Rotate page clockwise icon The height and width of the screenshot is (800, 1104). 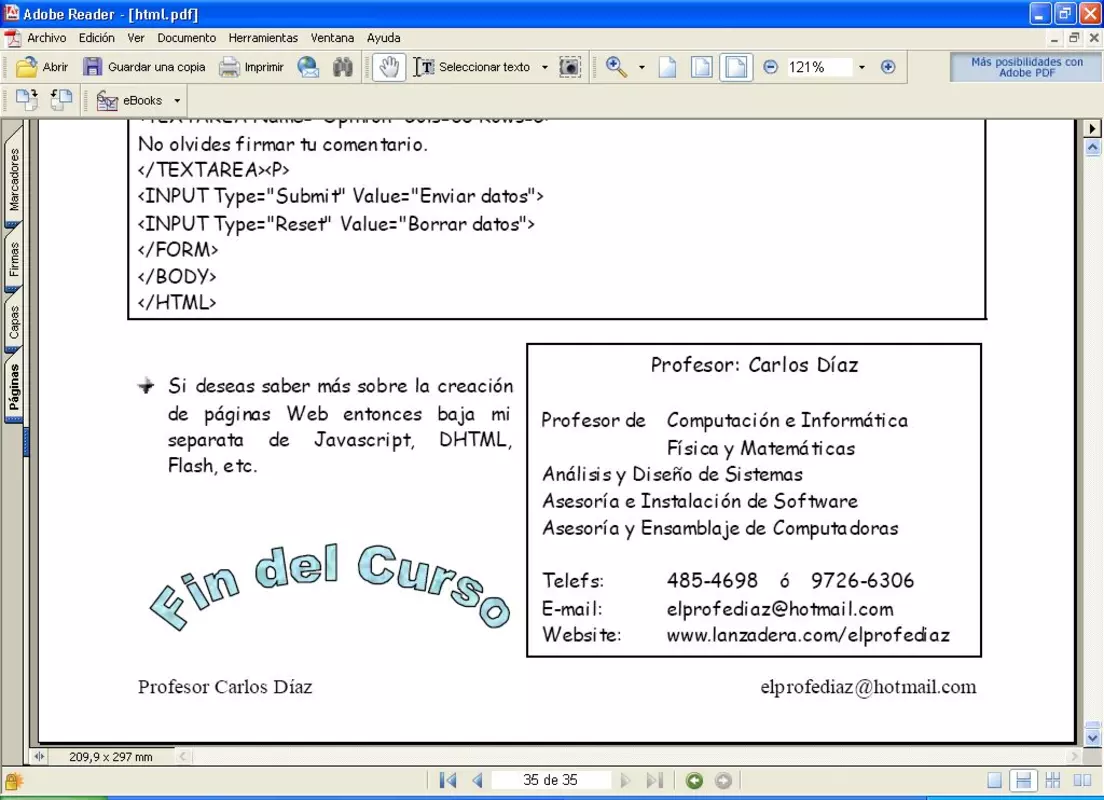(27, 100)
